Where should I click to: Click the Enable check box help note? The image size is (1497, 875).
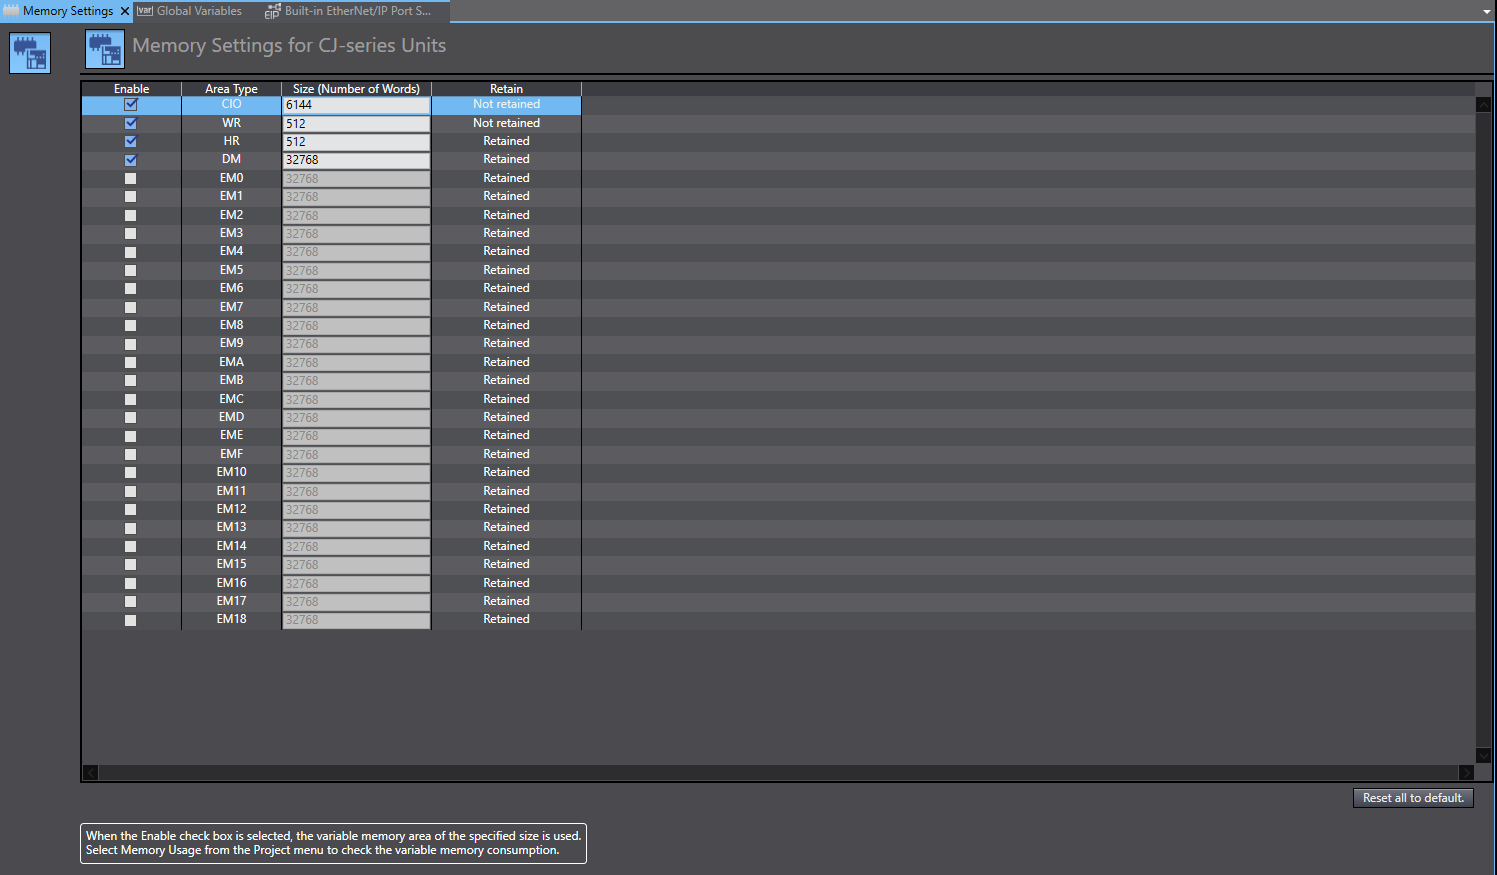point(333,843)
